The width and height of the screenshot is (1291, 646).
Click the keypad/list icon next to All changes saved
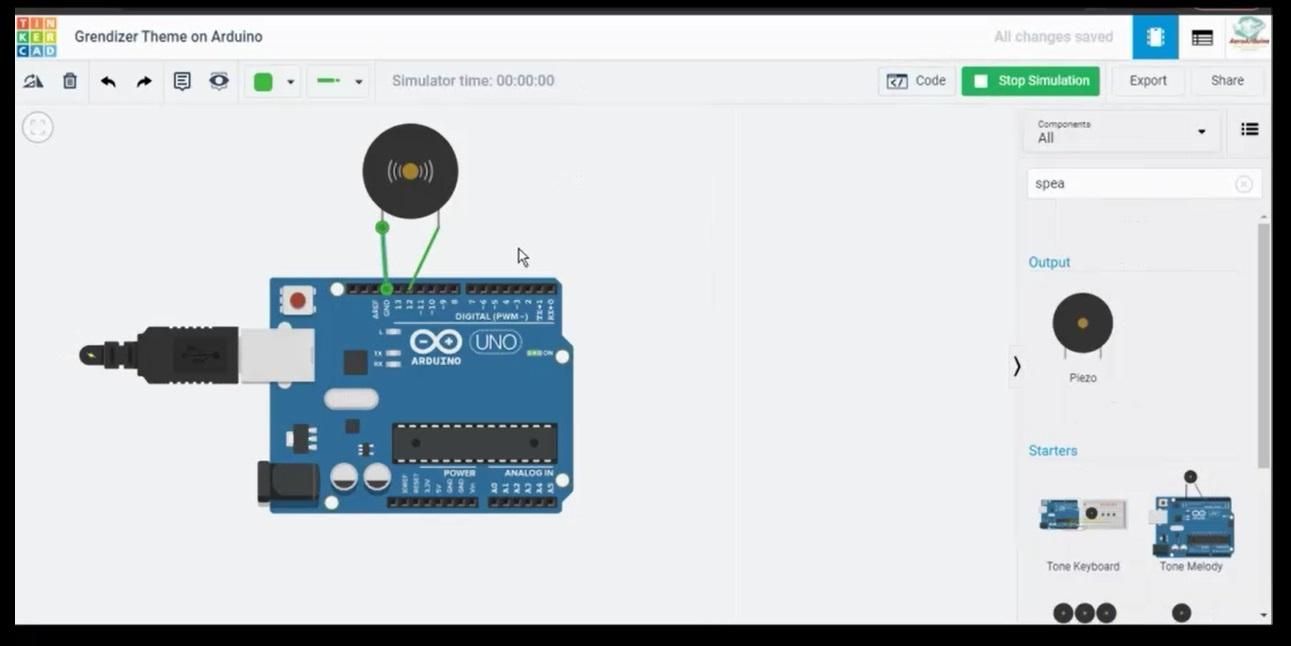(1202, 36)
